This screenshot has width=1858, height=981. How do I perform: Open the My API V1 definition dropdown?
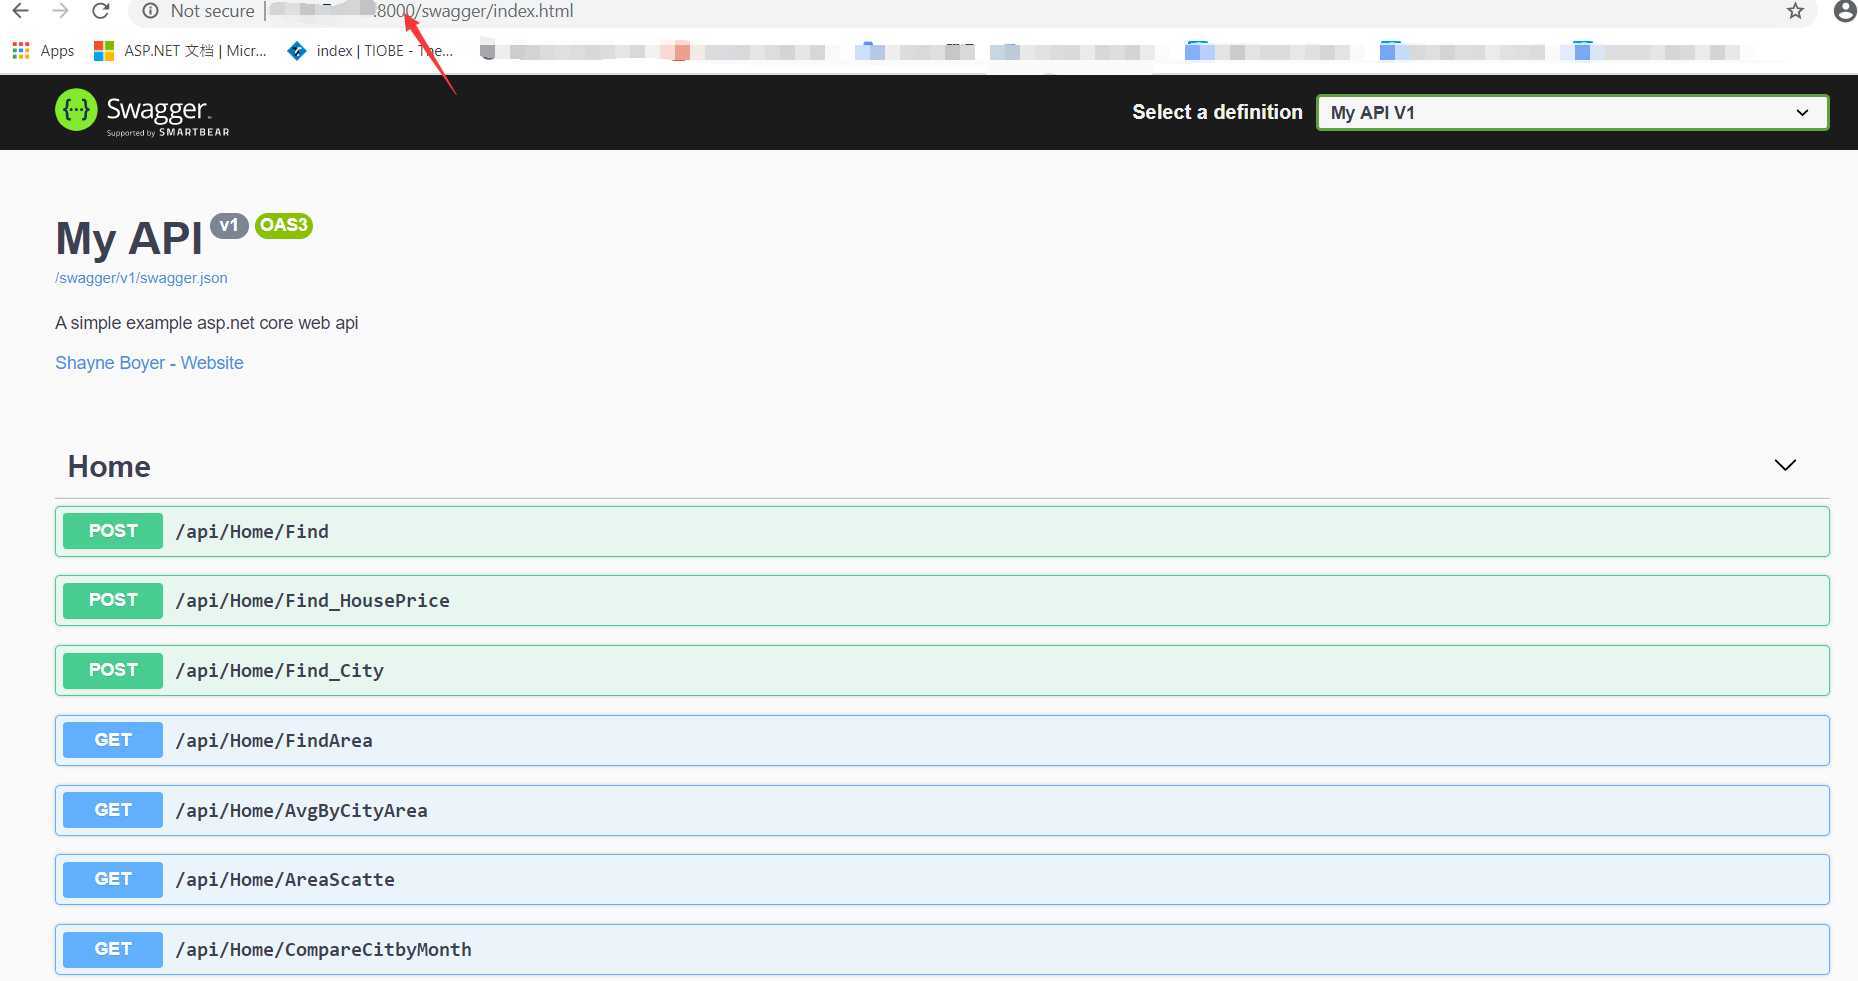click(1572, 112)
